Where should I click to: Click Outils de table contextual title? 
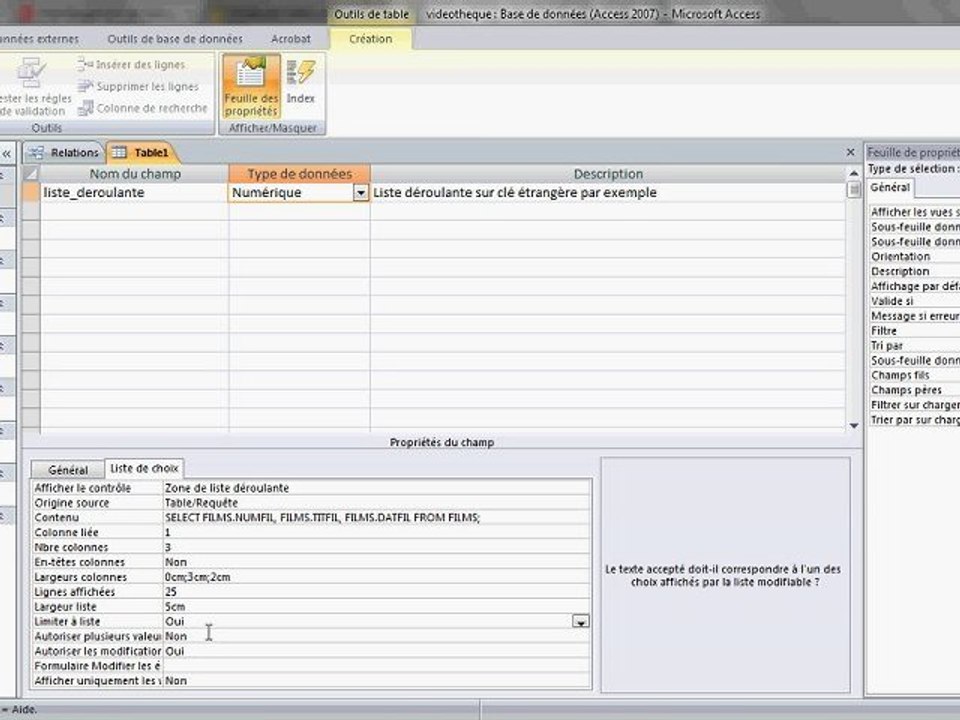coord(371,14)
